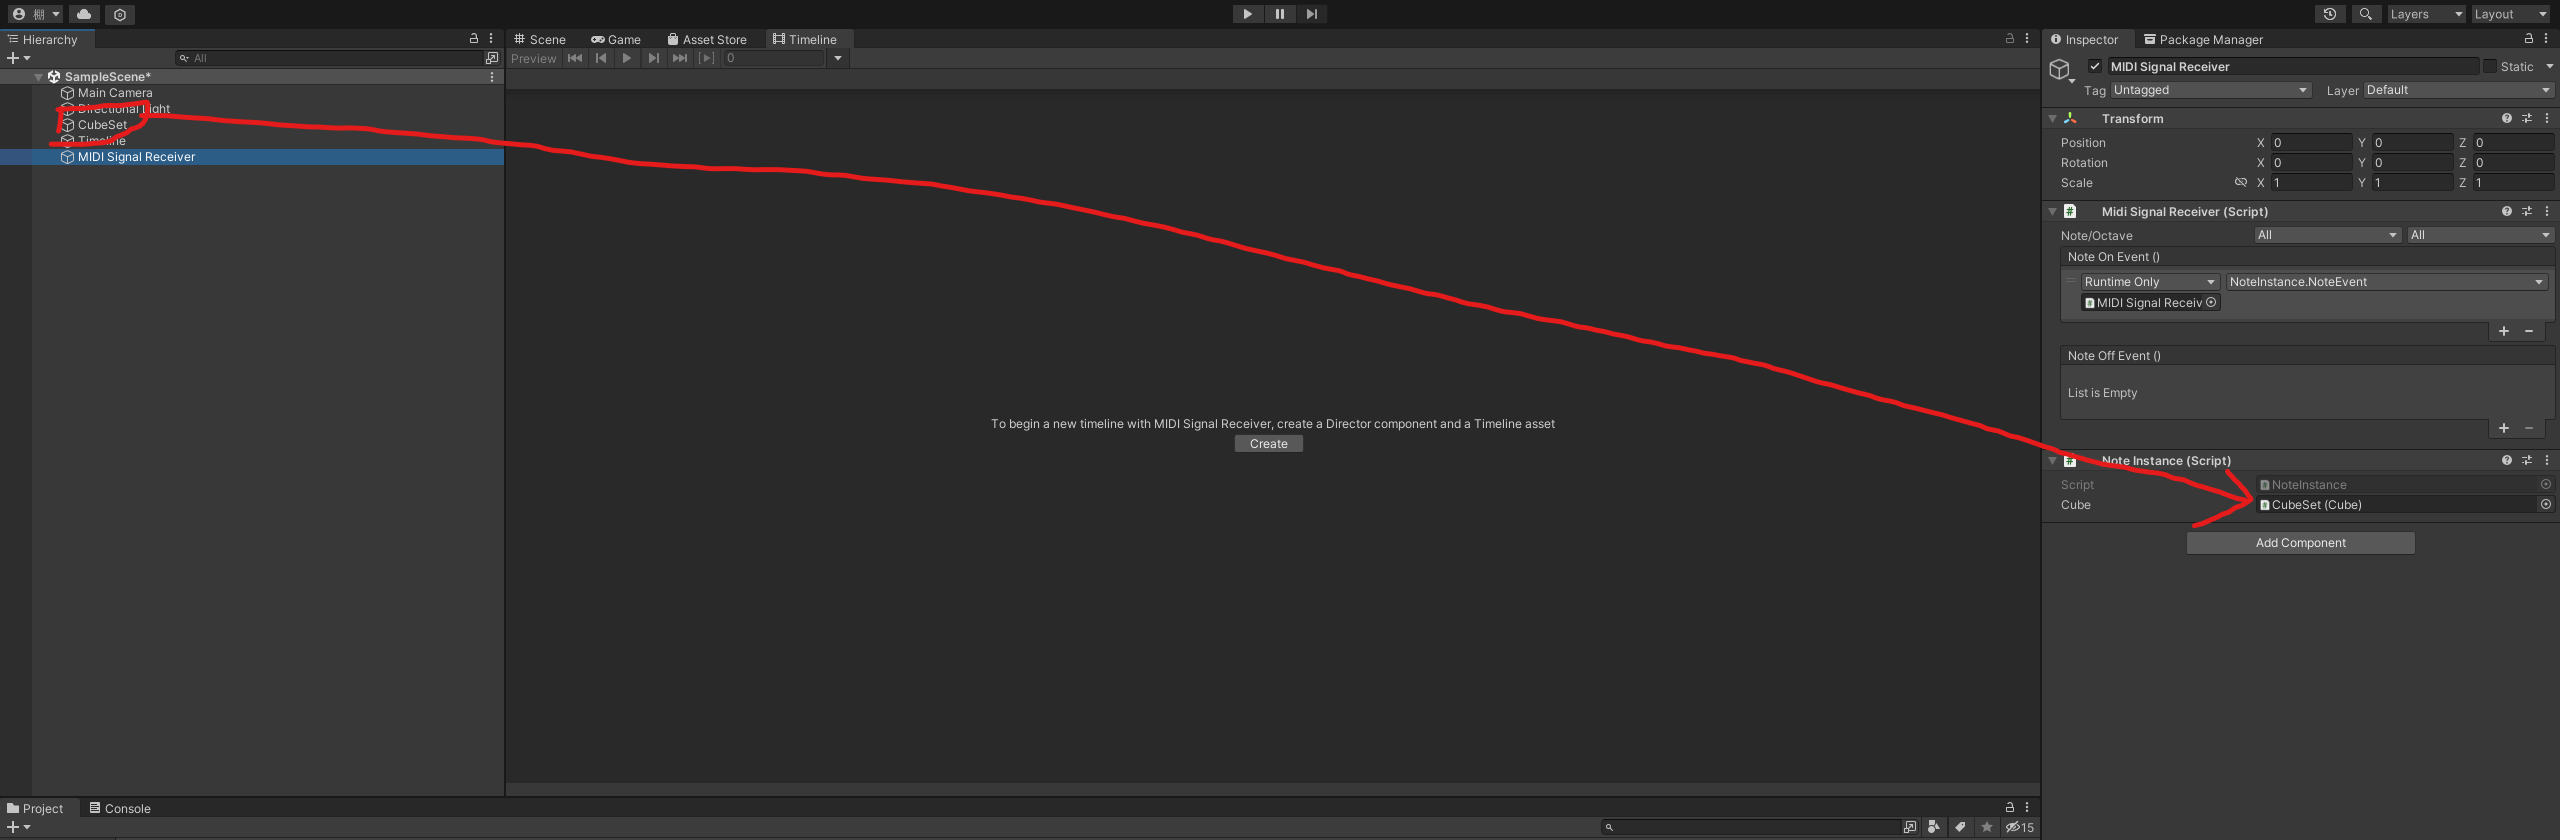Collapse the SampleScene tree node
Viewport: 2560px width, 840px height.
[x=39, y=77]
